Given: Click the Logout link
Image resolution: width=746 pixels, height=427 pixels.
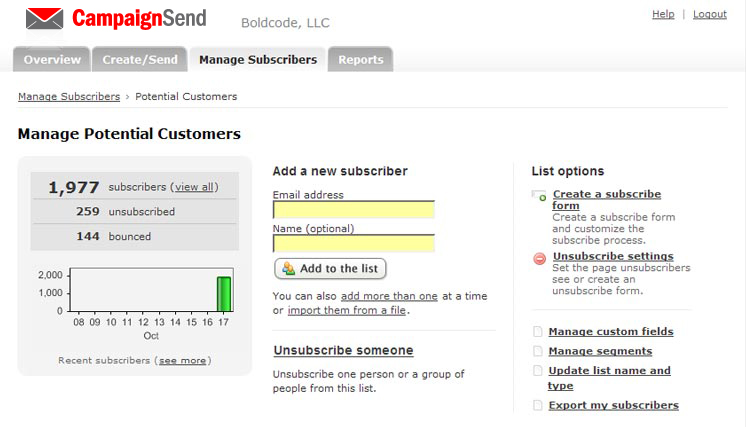Looking at the screenshot, I should pos(709,14).
